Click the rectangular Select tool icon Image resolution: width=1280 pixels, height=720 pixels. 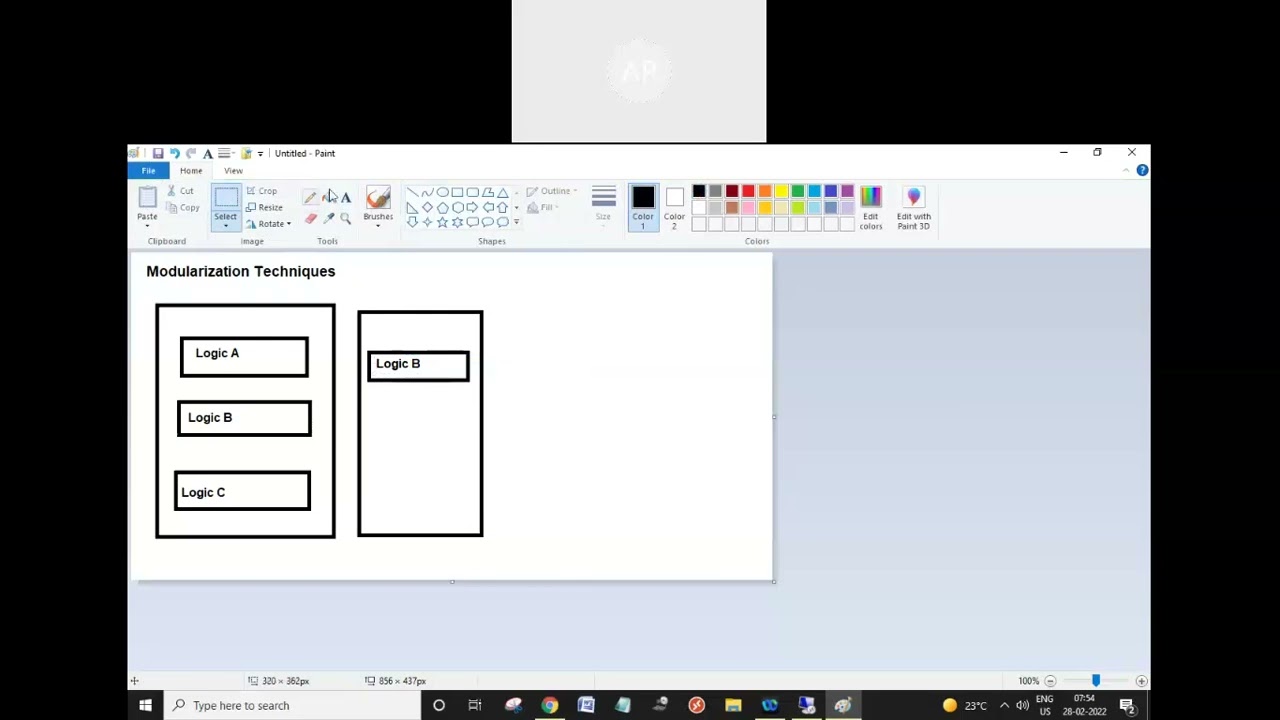tap(225, 197)
